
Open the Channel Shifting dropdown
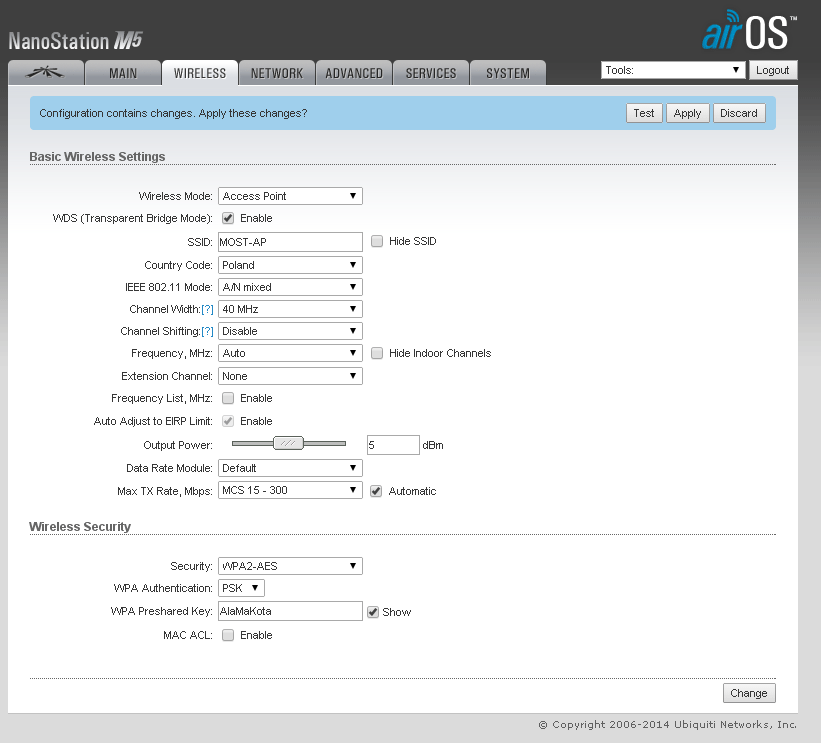290,331
